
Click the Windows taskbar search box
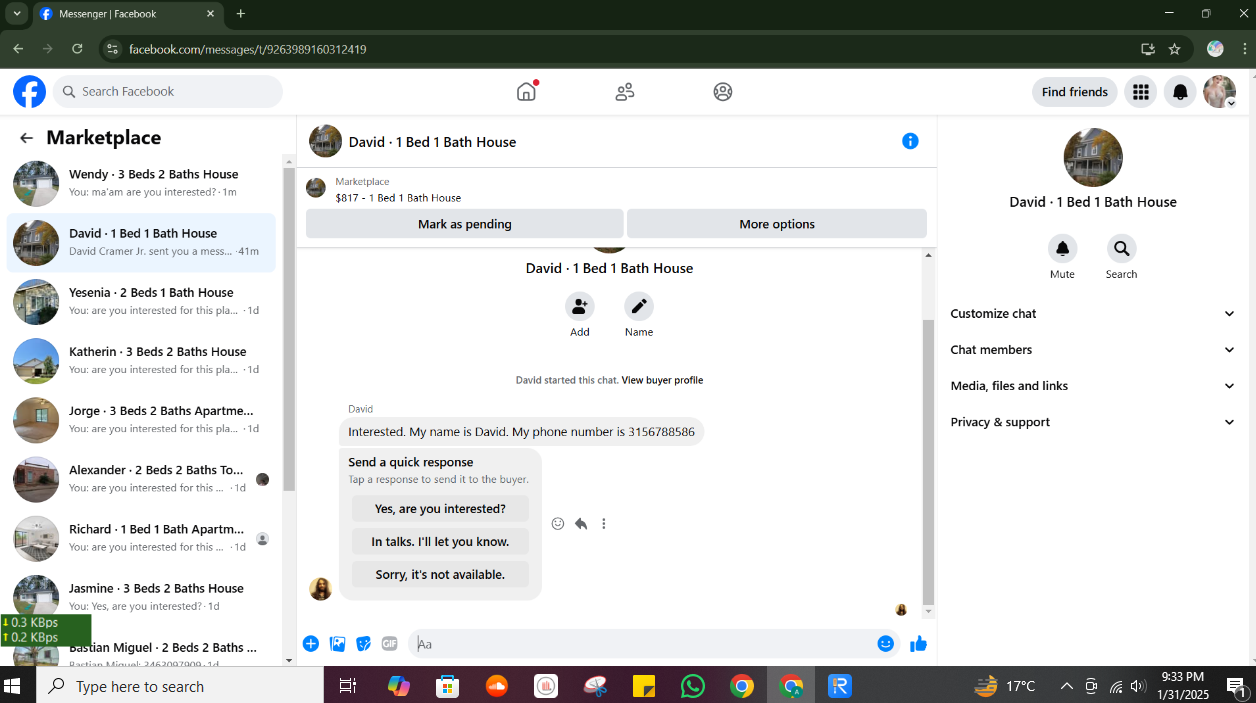click(180, 686)
